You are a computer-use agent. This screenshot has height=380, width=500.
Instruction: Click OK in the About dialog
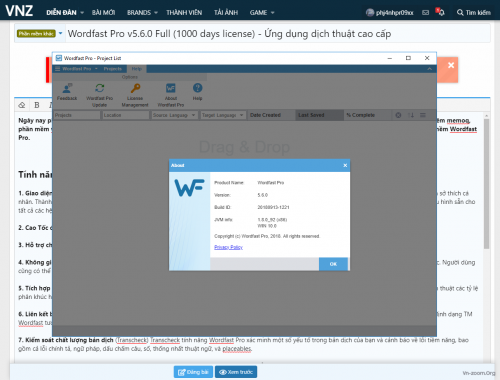point(333,264)
